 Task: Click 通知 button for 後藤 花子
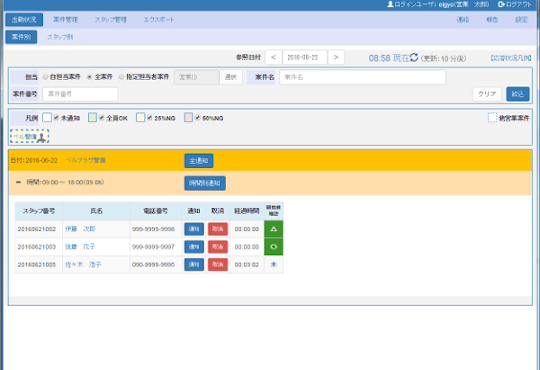click(194, 247)
